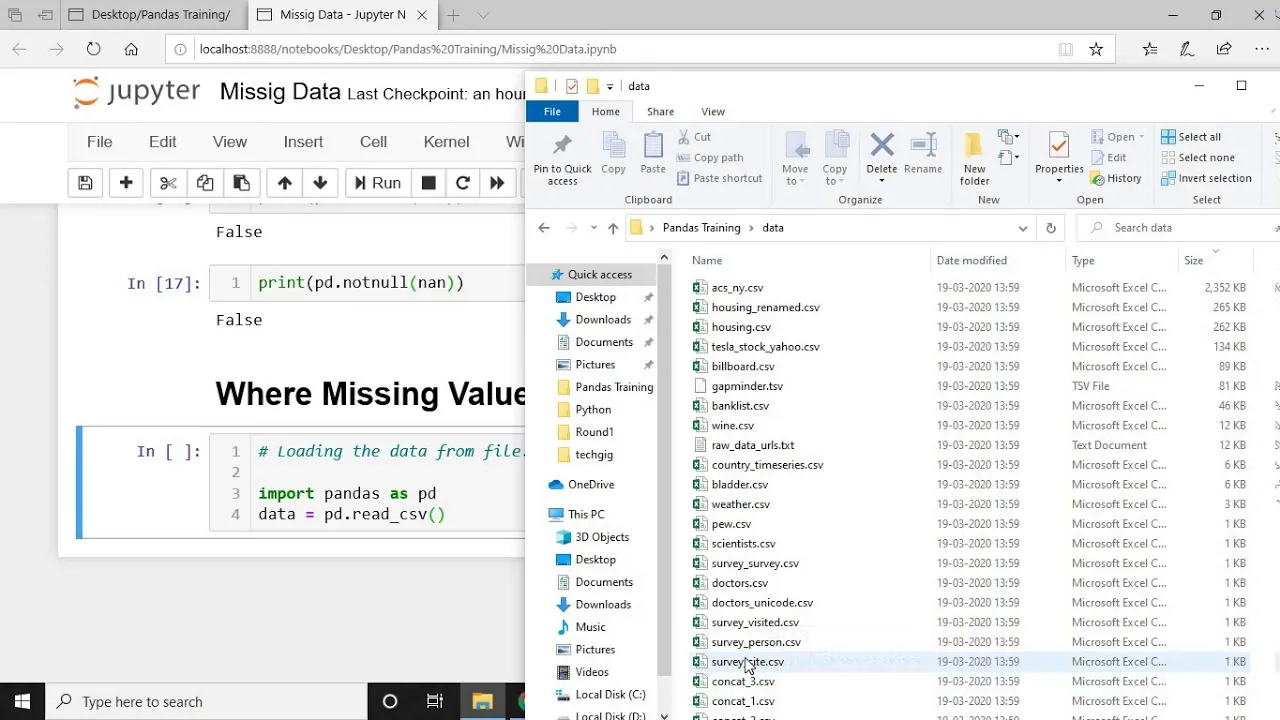Click Select none in the ribbon
1280x720 pixels.
tap(1198, 157)
